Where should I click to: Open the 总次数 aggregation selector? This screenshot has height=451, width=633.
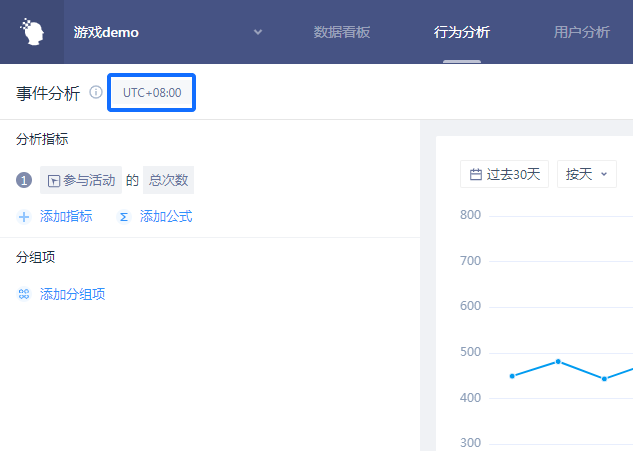[x=168, y=181]
